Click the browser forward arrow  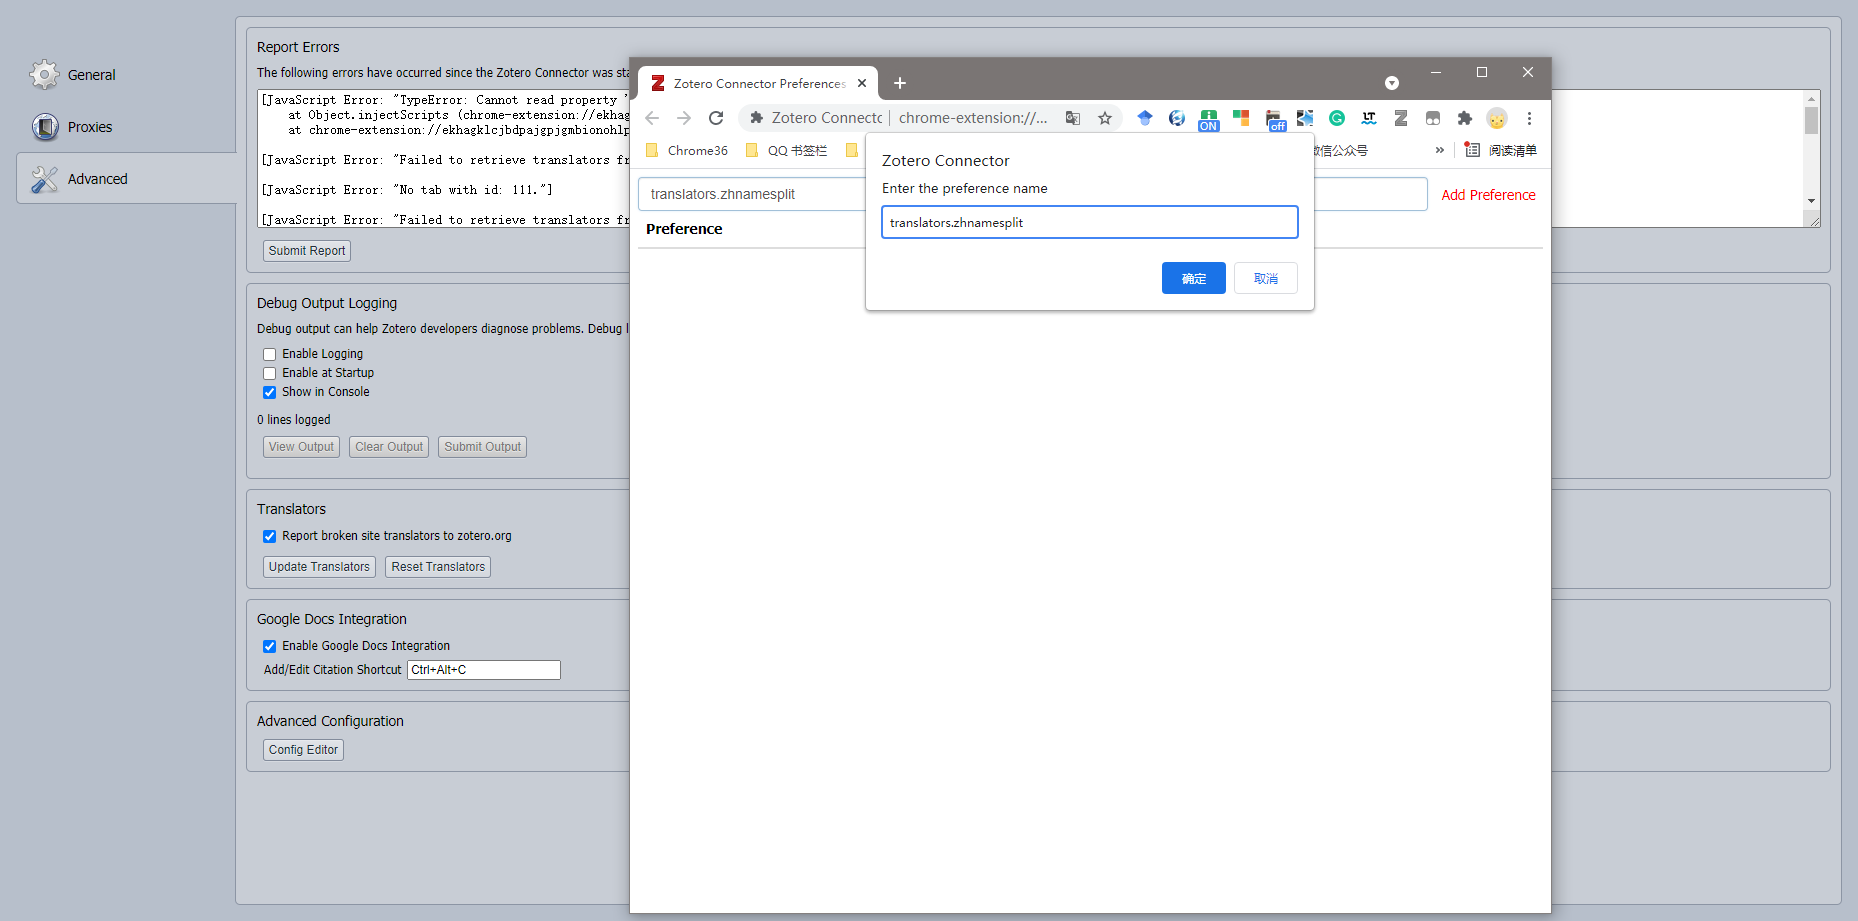(x=684, y=118)
